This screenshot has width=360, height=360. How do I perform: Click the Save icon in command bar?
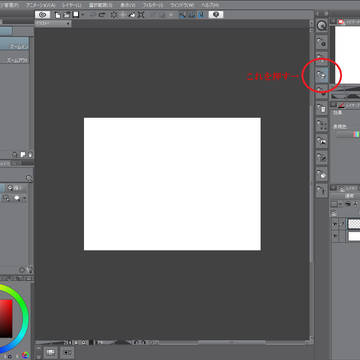coord(76,15)
